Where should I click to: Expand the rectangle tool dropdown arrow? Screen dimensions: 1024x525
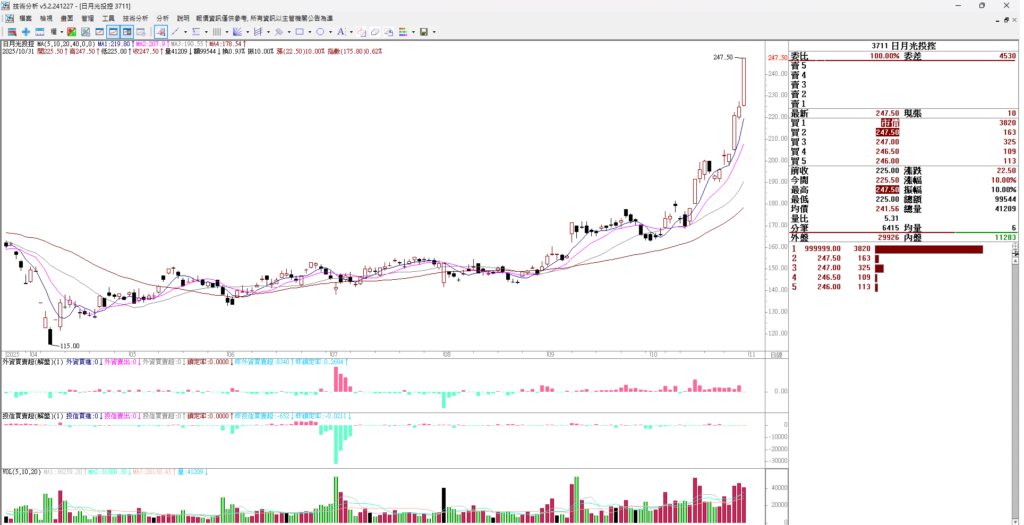tap(308, 32)
